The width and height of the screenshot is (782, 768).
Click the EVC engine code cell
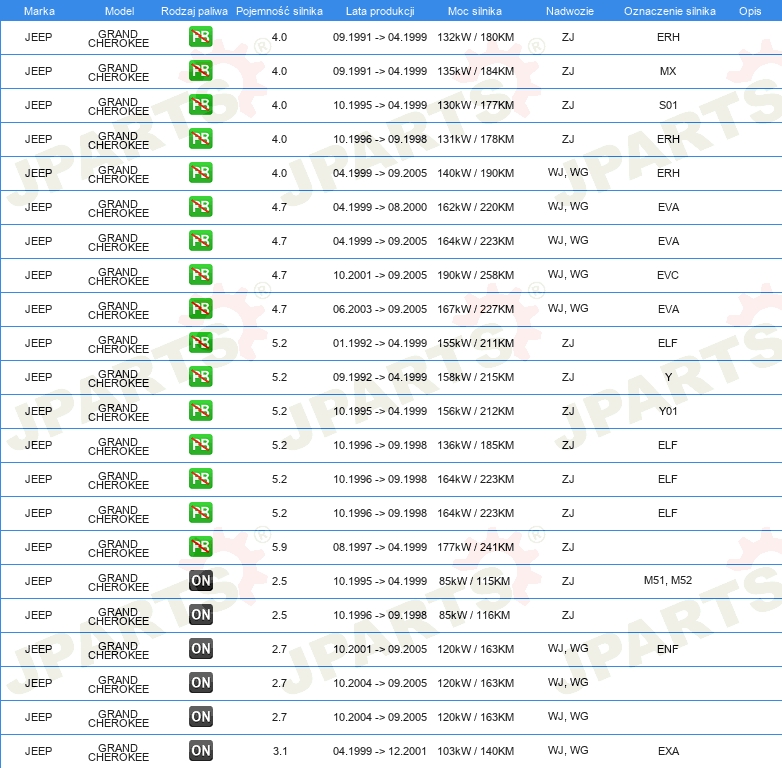coord(668,275)
